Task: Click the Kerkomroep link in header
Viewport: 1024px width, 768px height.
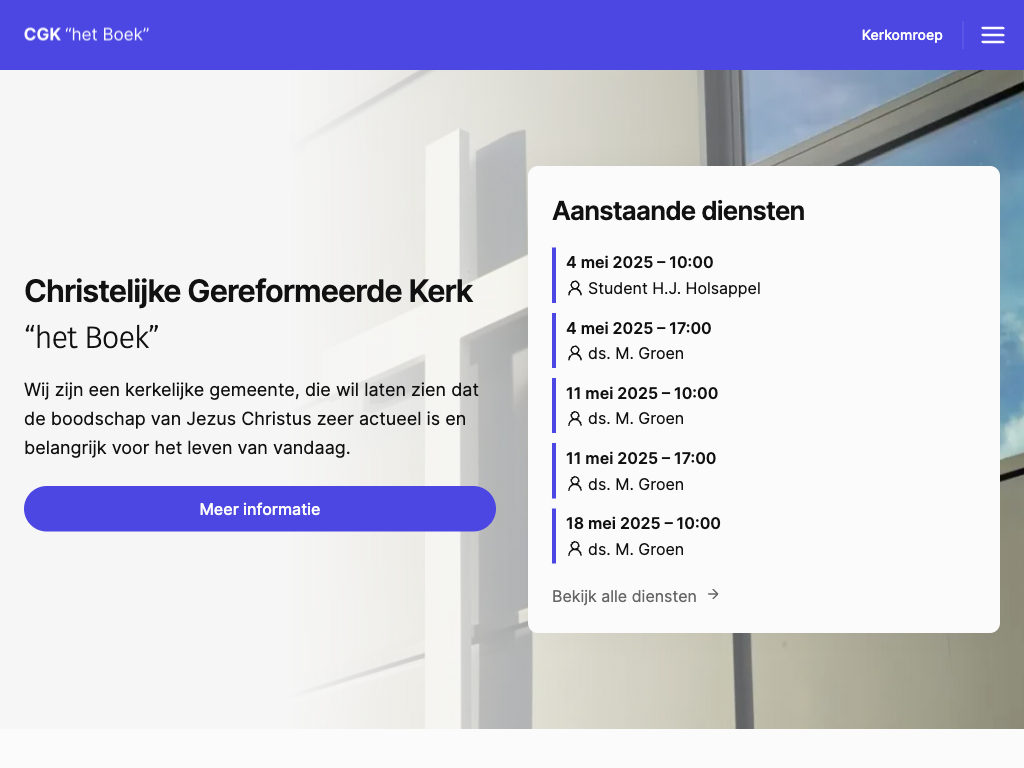Action: 901,35
